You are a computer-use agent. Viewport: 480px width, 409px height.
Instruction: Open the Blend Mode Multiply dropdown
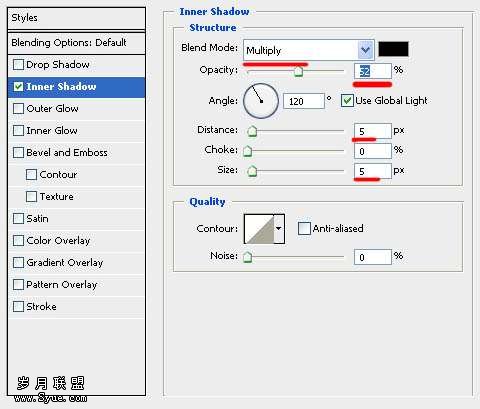pyautogui.click(x=308, y=50)
